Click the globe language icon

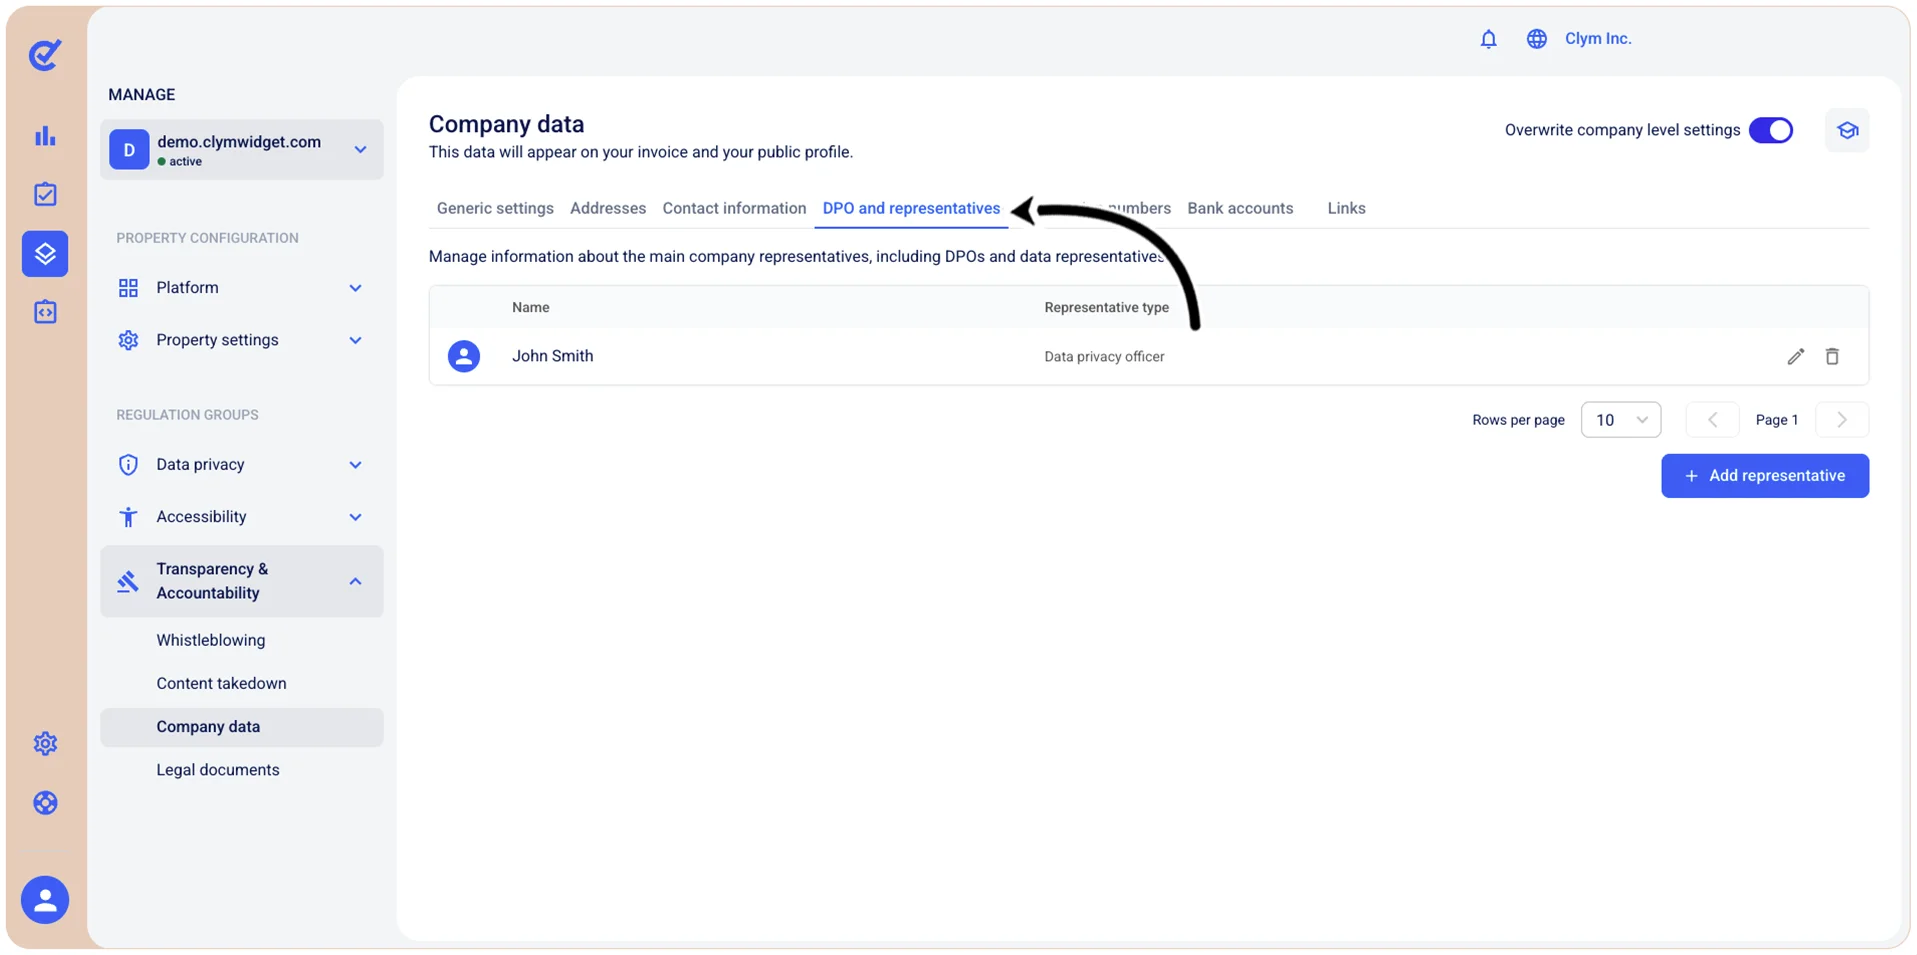[x=1536, y=39]
